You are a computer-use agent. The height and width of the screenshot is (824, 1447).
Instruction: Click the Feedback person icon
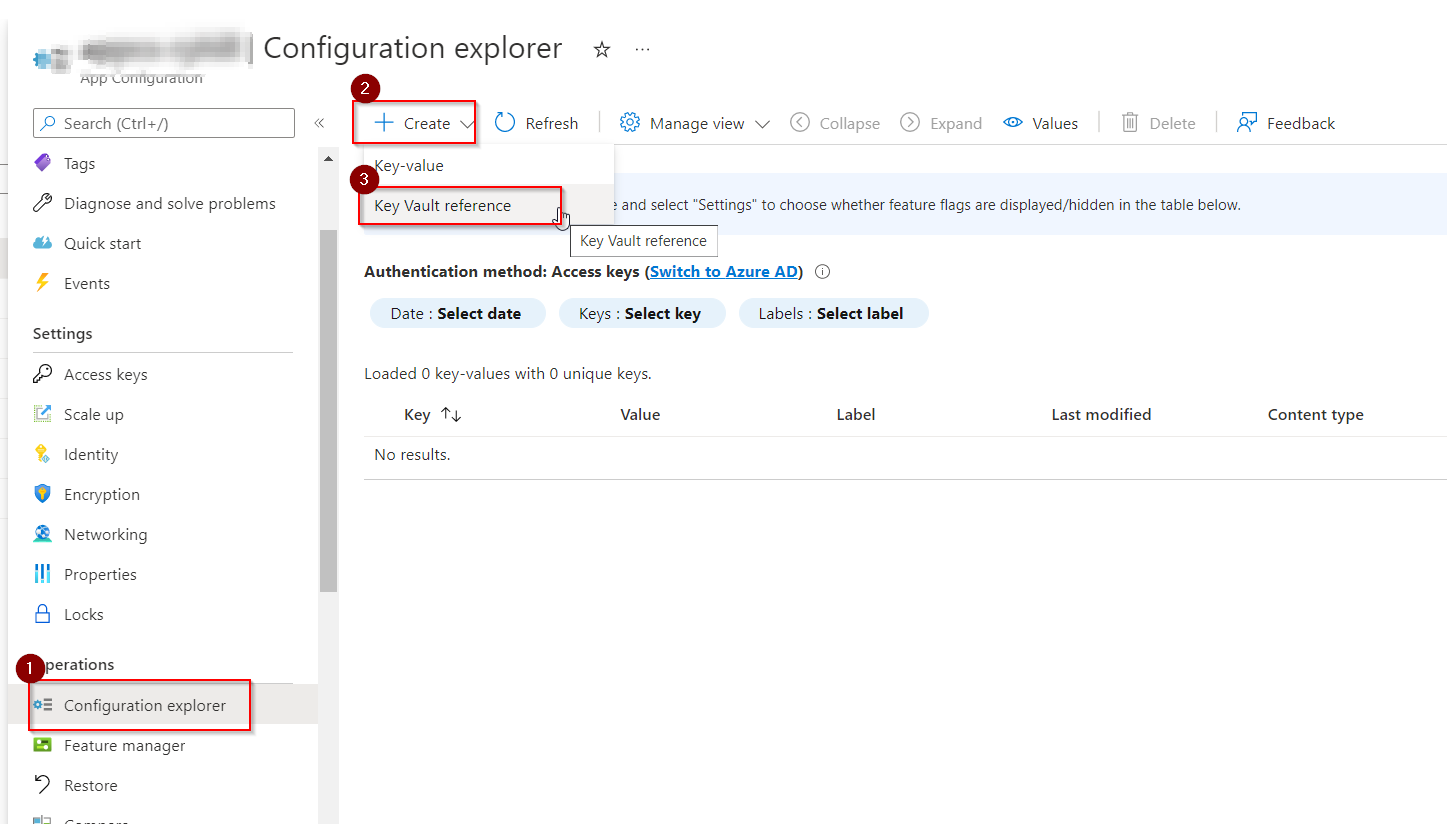point(1247,122)
